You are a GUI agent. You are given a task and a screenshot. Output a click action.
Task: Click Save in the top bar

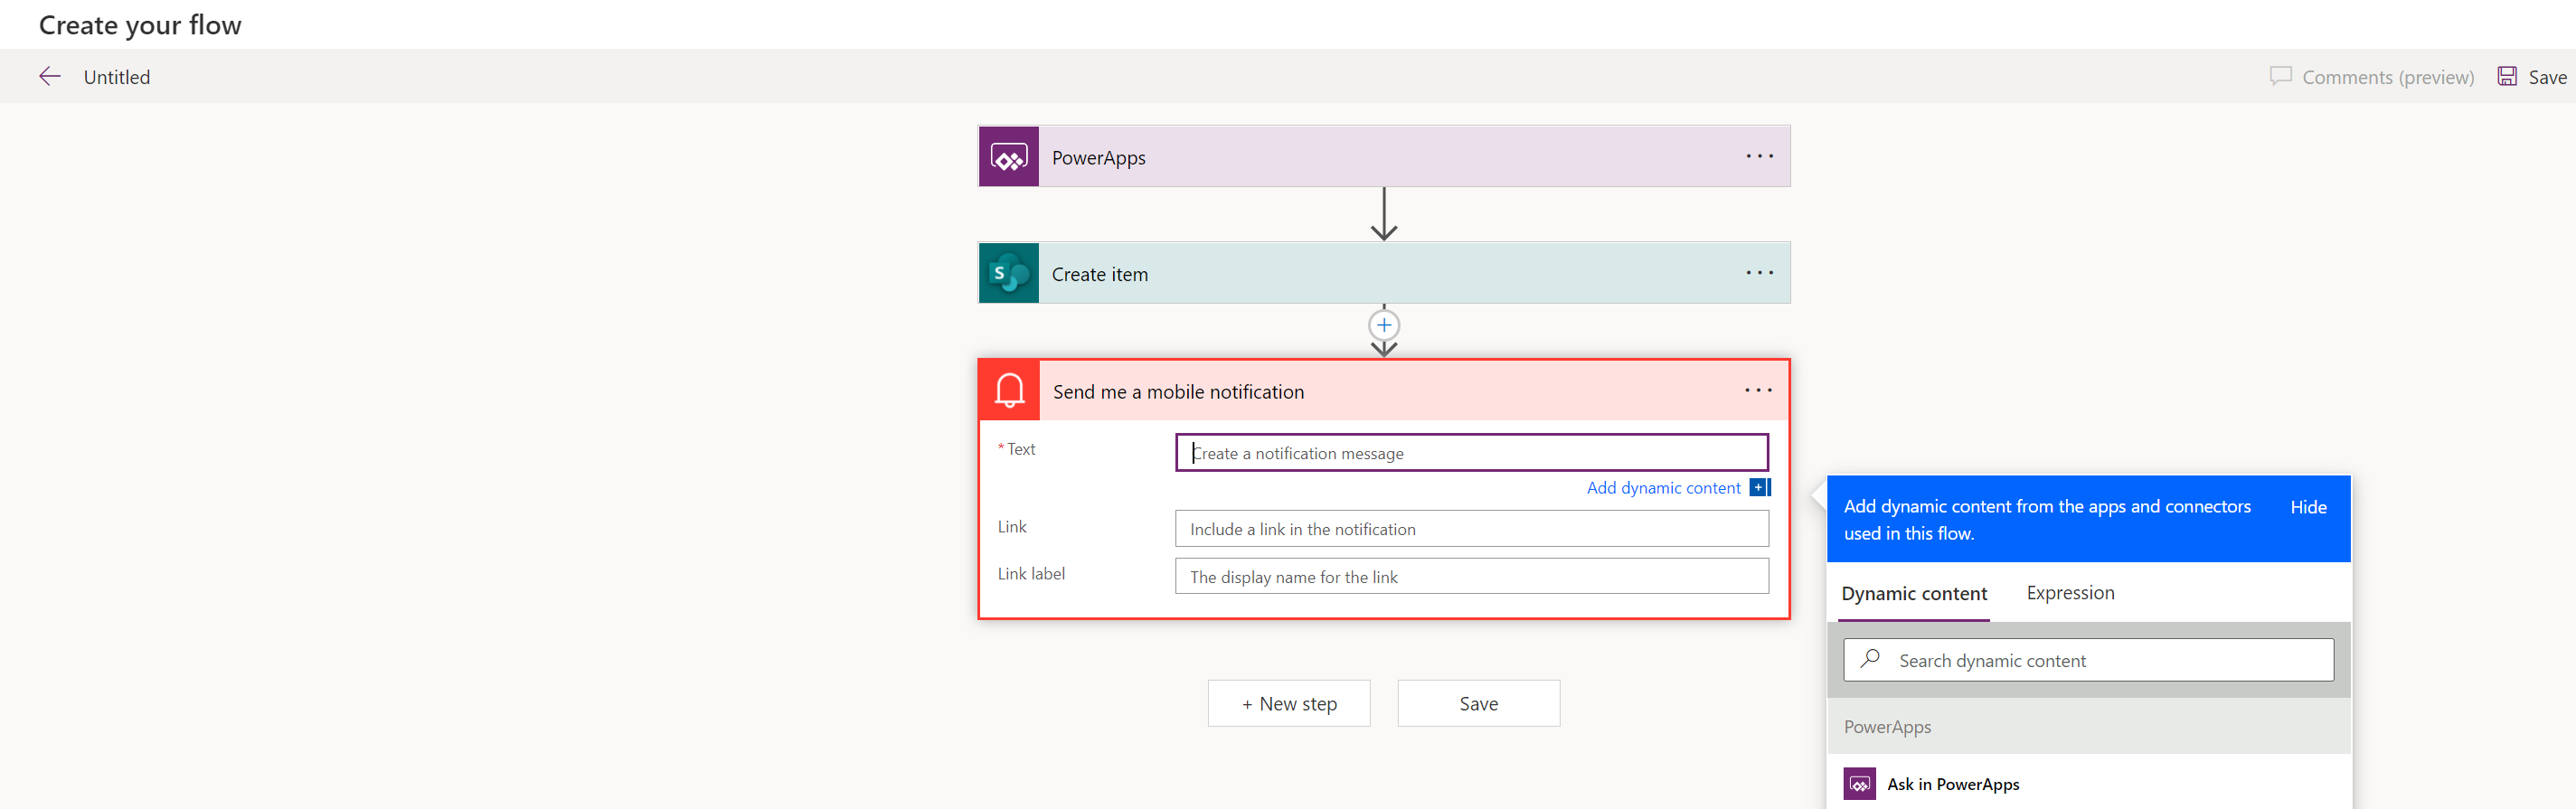(2547, 77)
